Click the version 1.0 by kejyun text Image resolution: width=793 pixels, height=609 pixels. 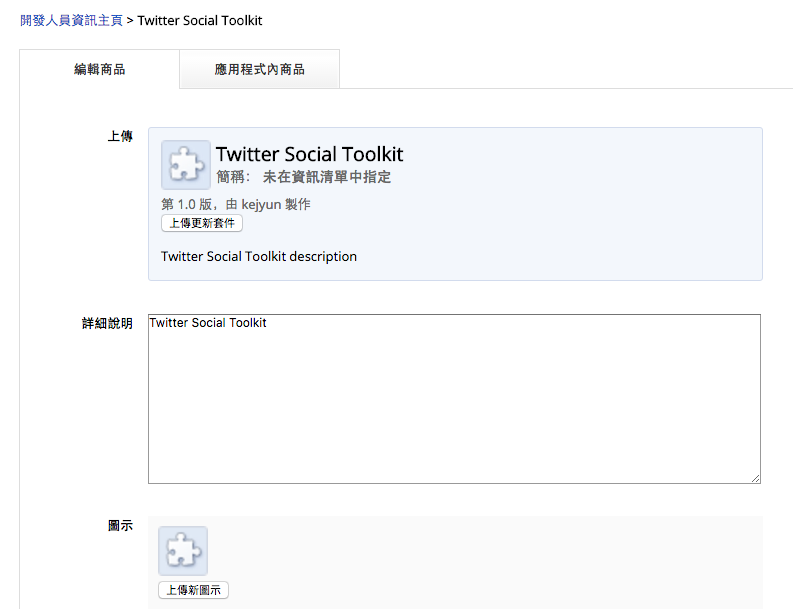point(235,204)
